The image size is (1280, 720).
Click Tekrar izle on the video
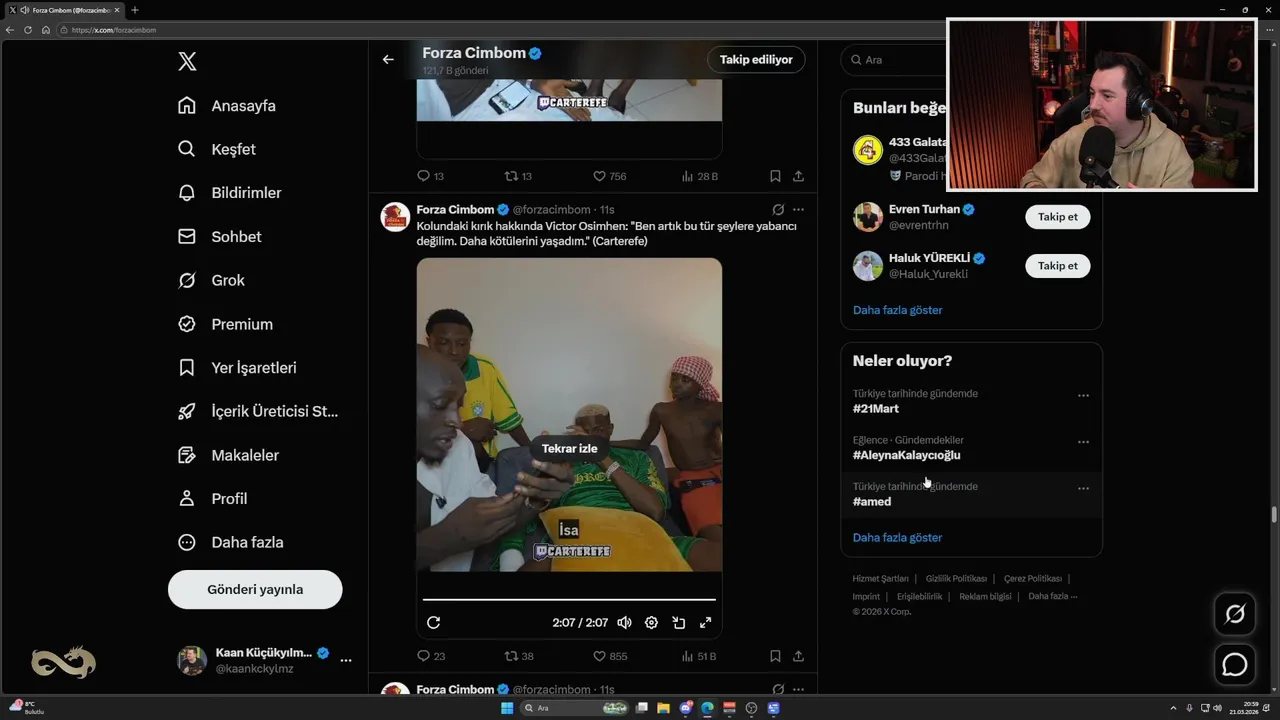pos(569,449)
